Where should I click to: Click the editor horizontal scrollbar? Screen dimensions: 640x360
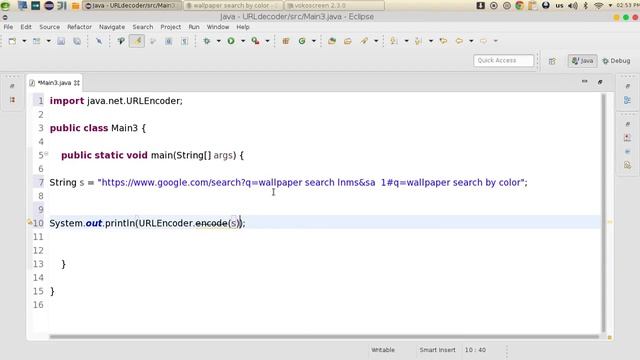pos(324,337)
